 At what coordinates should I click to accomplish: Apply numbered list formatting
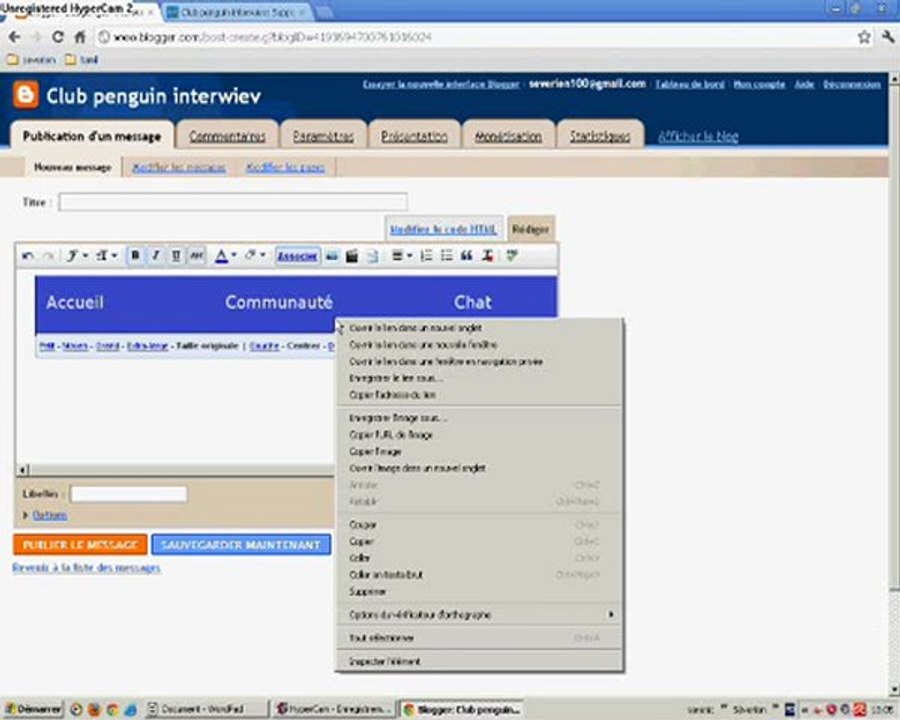point(426,256)
